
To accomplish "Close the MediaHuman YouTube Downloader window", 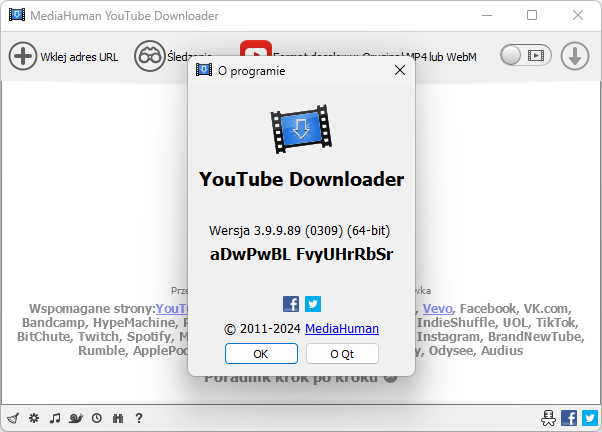I will click(x=578, y=15).
